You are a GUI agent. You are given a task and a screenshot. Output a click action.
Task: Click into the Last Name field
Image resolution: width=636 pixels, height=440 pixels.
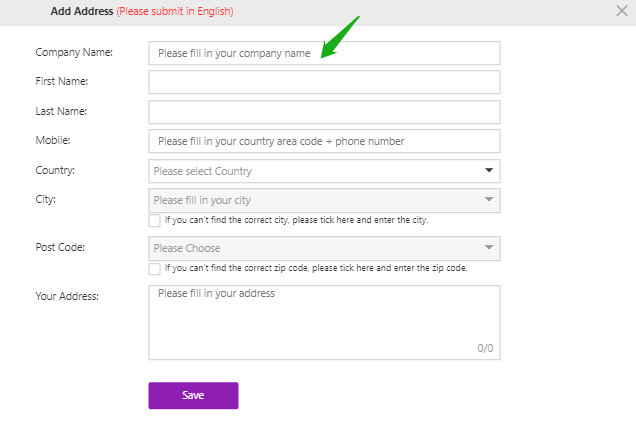pos(324,111)
